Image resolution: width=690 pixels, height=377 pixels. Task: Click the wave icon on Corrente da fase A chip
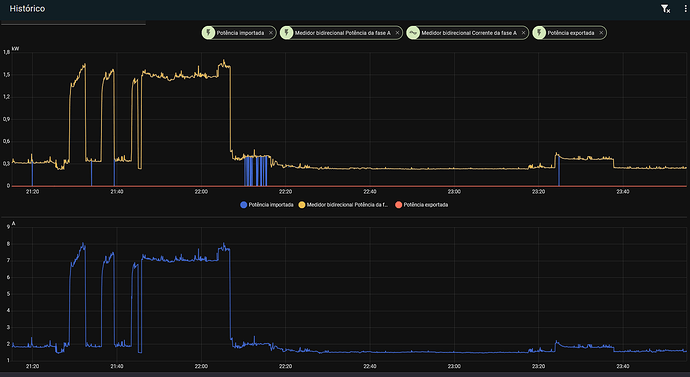point(413,33)
